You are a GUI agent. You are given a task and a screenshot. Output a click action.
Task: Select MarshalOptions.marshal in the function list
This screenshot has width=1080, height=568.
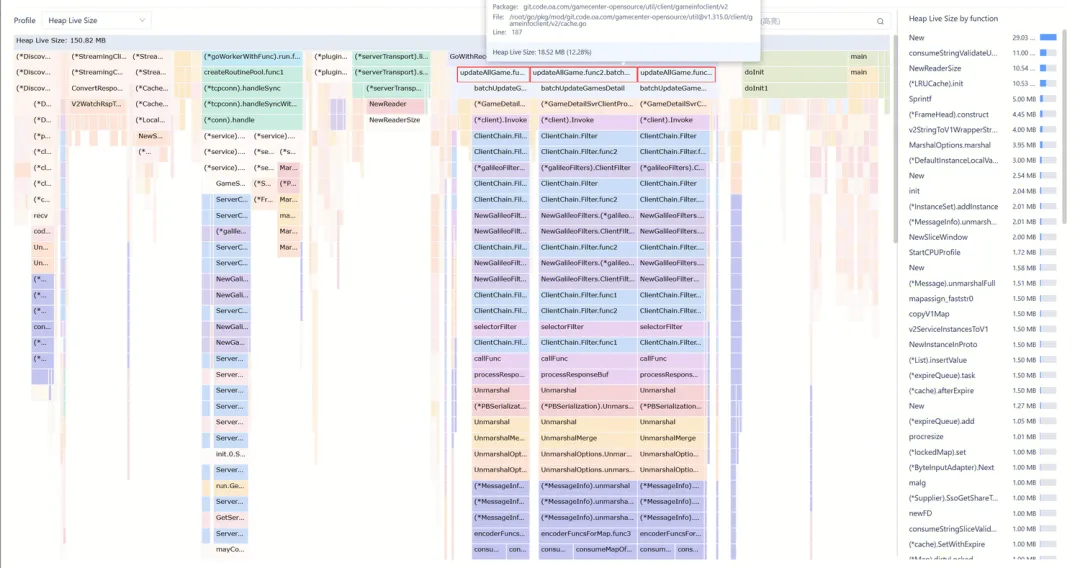click(x=950, y=145)
